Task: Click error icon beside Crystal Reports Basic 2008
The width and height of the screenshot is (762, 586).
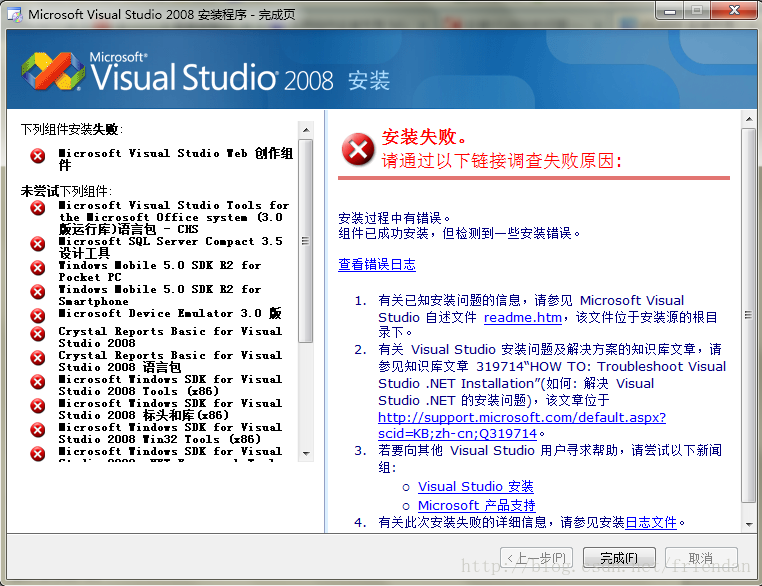Action: tap(37, 334)
